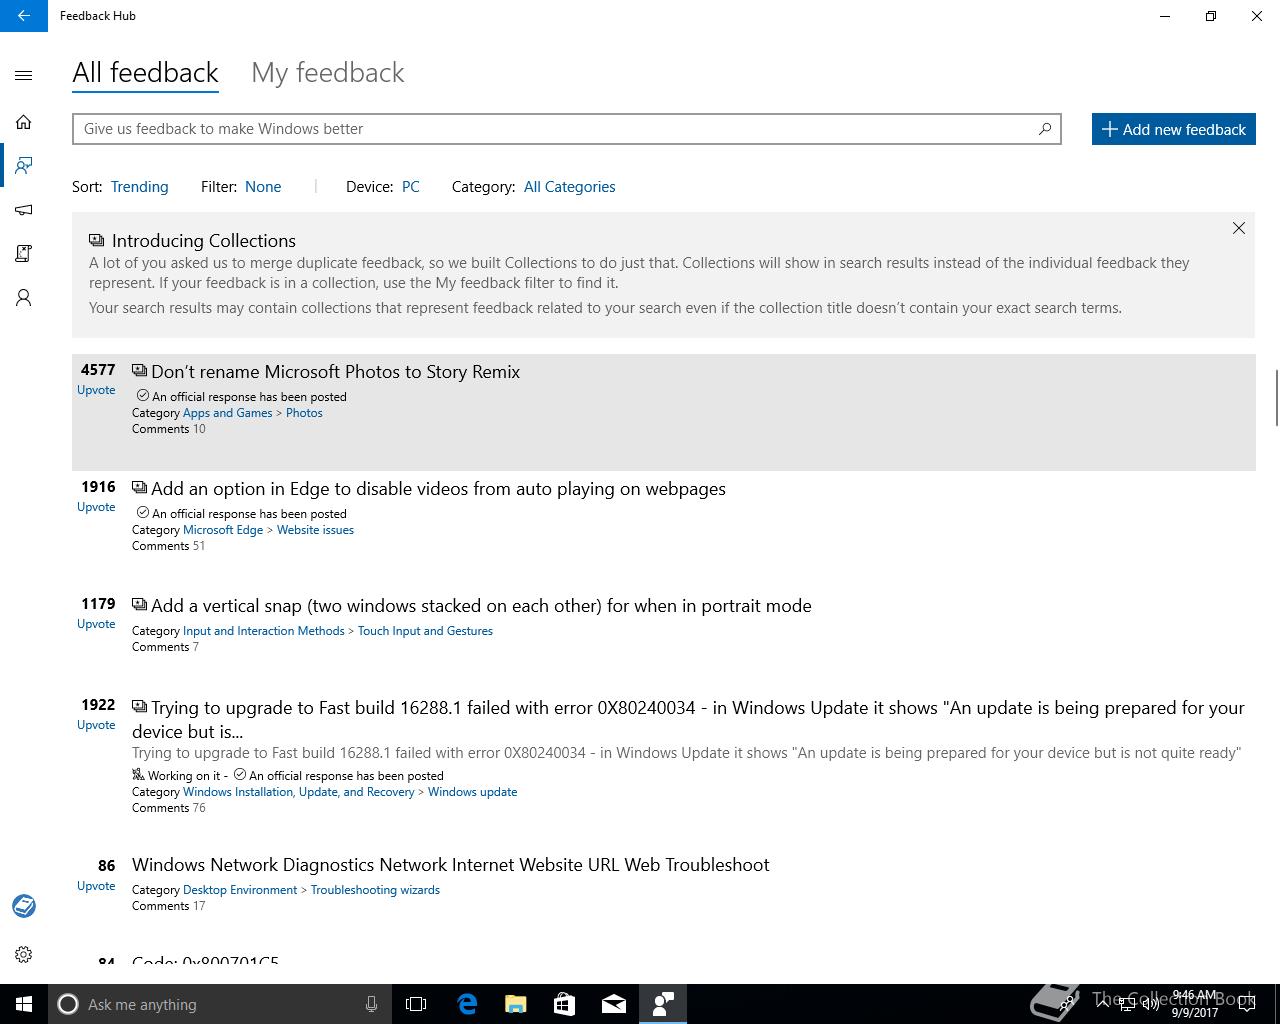
Task: Open Apps and Games category link
Action: coord(227,413)
